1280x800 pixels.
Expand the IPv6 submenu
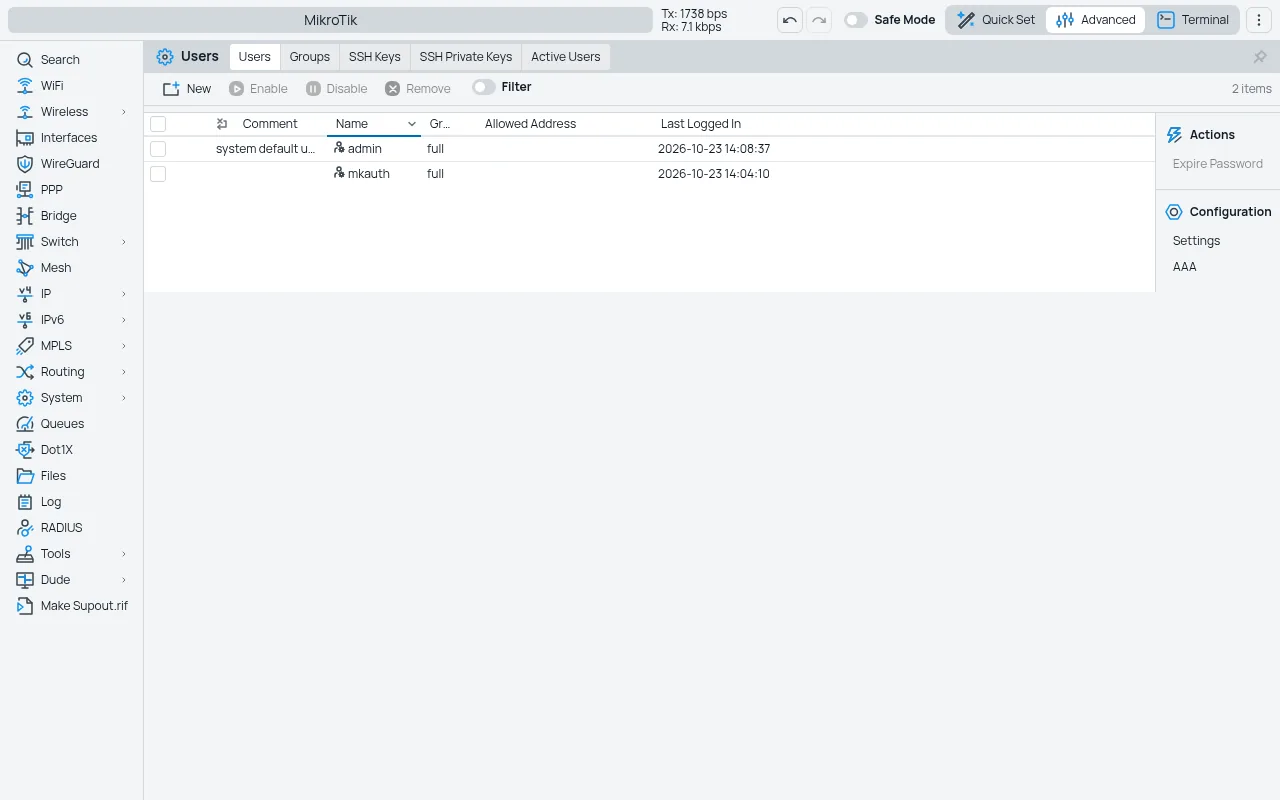(124, 320)
